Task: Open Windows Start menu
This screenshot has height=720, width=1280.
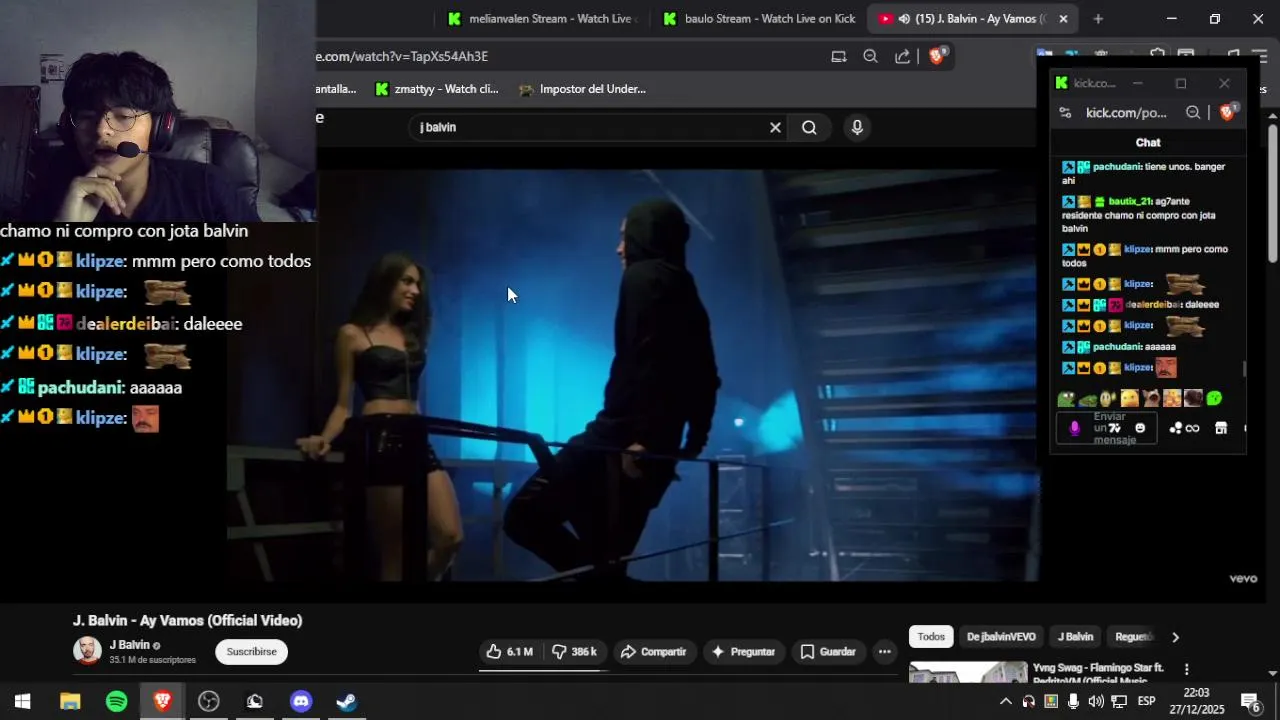Action: click(22, 701)
